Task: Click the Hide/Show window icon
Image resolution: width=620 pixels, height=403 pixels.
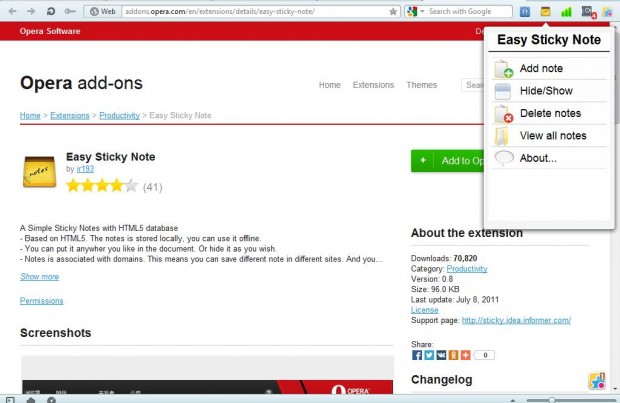Action: click(x=503, y=91)
